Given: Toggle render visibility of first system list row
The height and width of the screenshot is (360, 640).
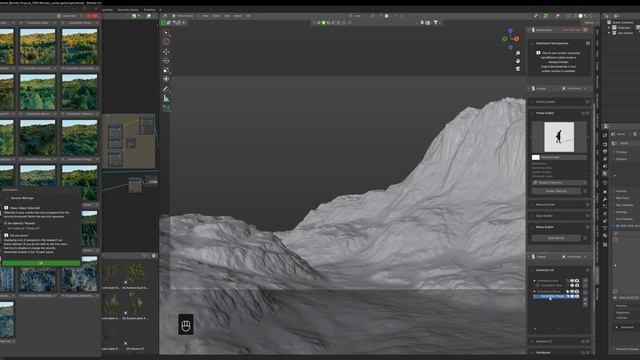Looking at the screenshot, I should coord(577,281).
